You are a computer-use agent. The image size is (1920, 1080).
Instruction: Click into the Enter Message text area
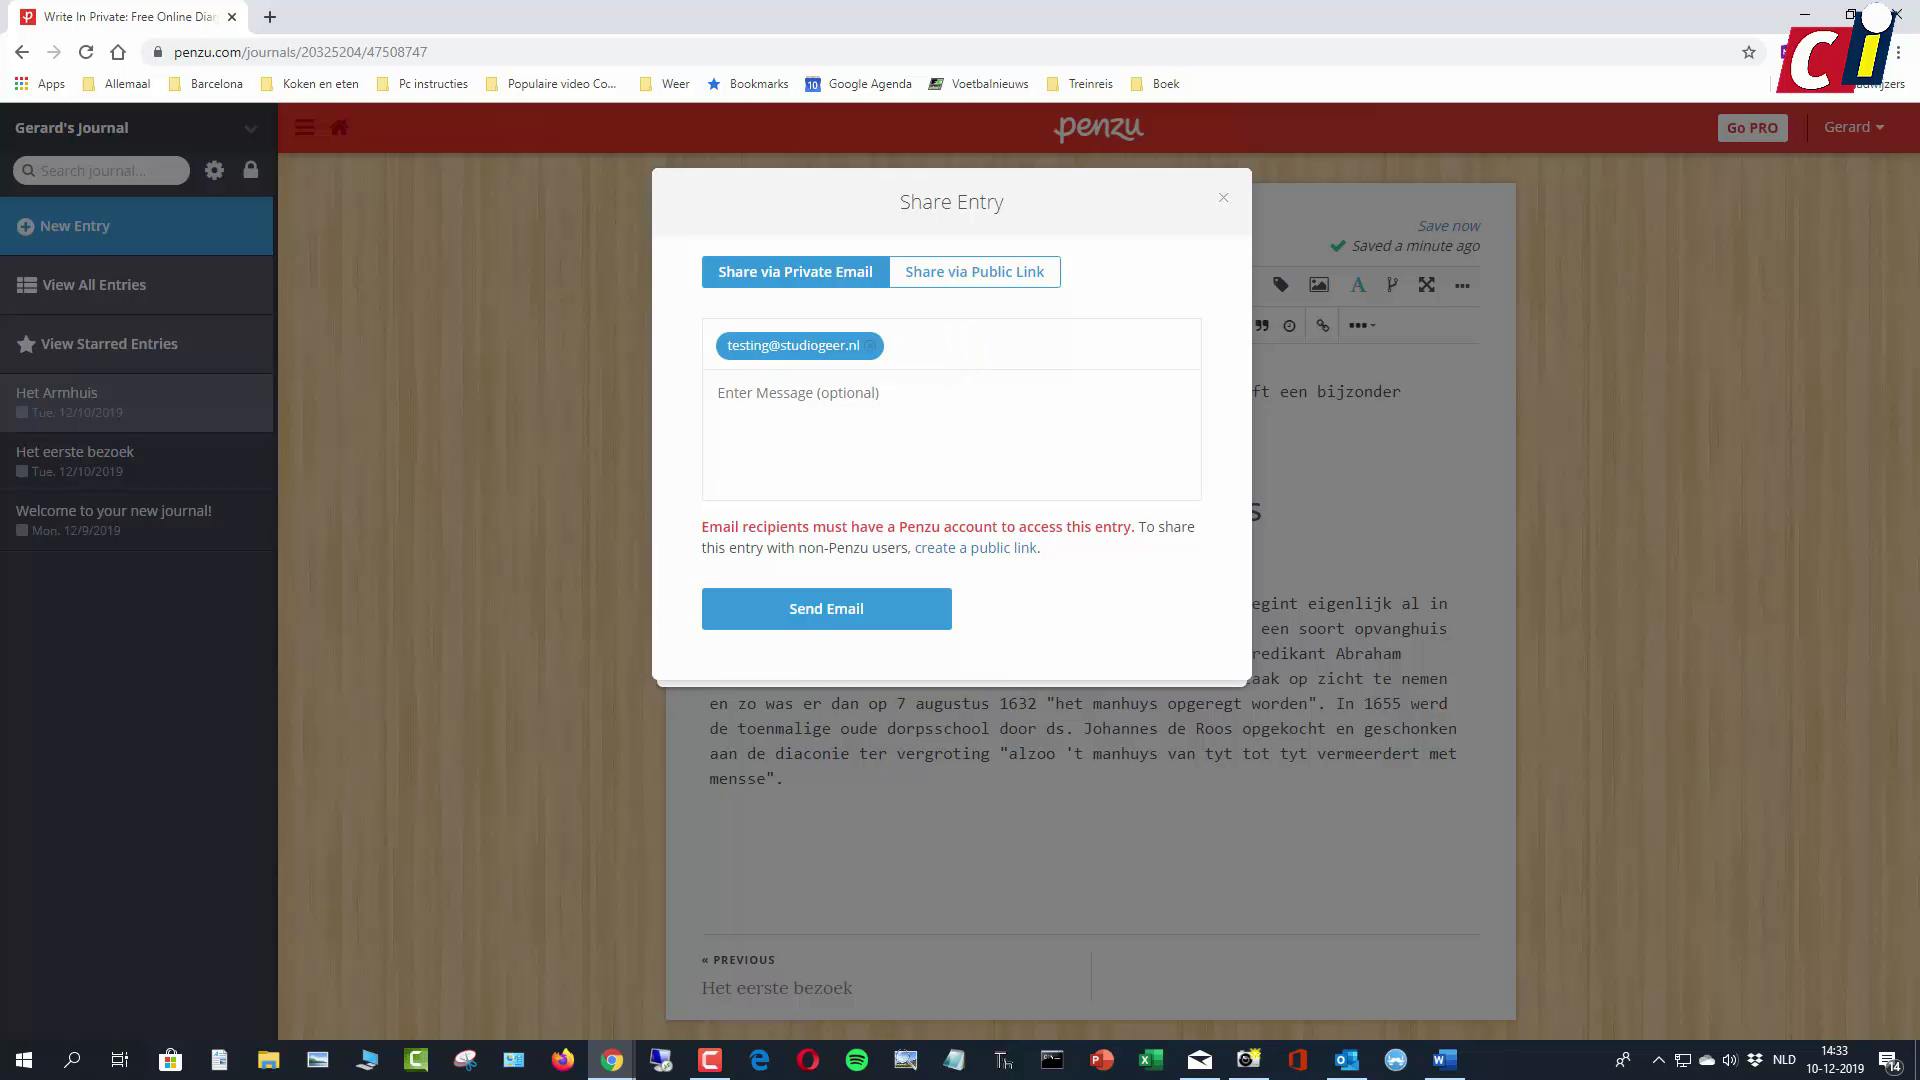click(x=950, y=435)
